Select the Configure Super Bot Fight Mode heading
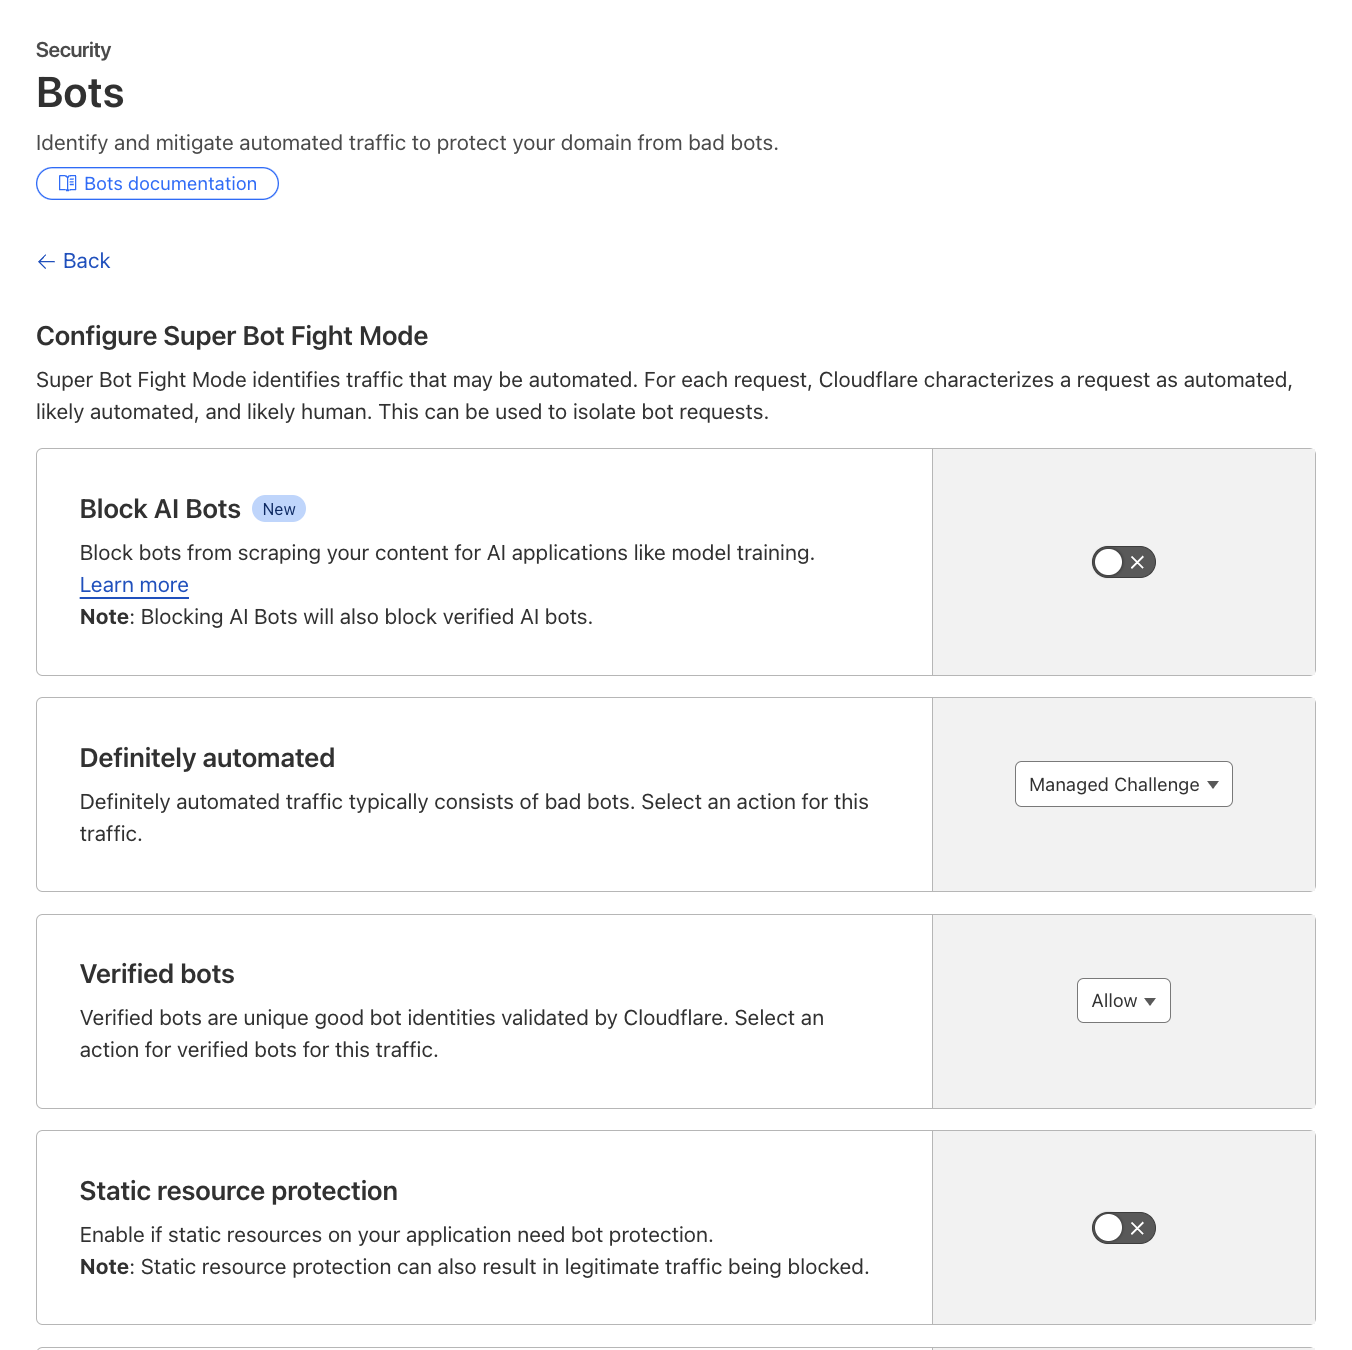Screen dimensions: 1352x1350 [232, 336]
